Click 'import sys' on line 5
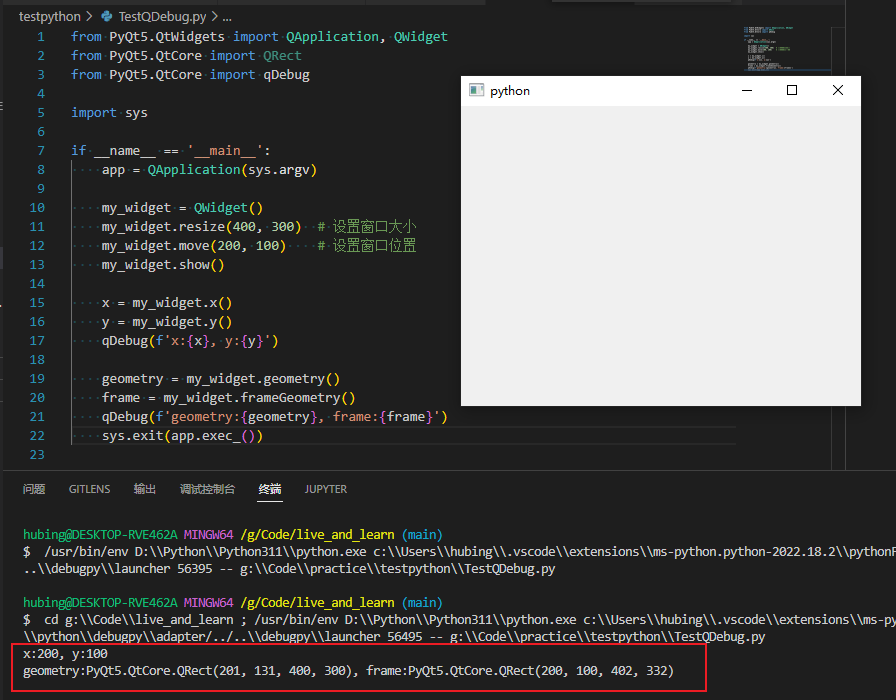The image size is (896, 700). pyautogui.click(x=109, y=113)
